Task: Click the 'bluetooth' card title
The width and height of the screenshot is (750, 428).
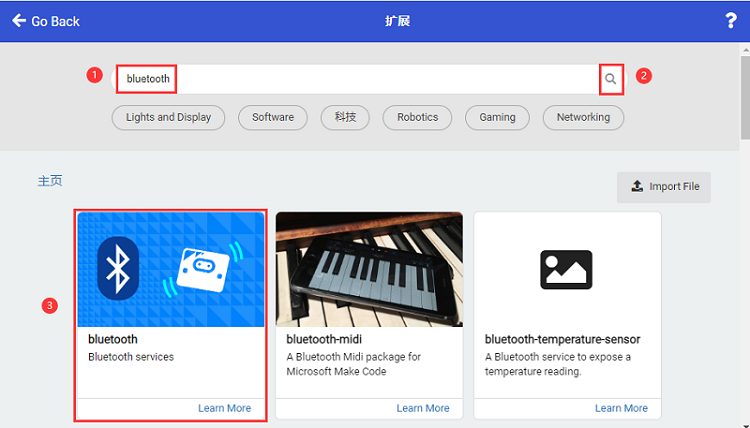Action: click(113, 339)
